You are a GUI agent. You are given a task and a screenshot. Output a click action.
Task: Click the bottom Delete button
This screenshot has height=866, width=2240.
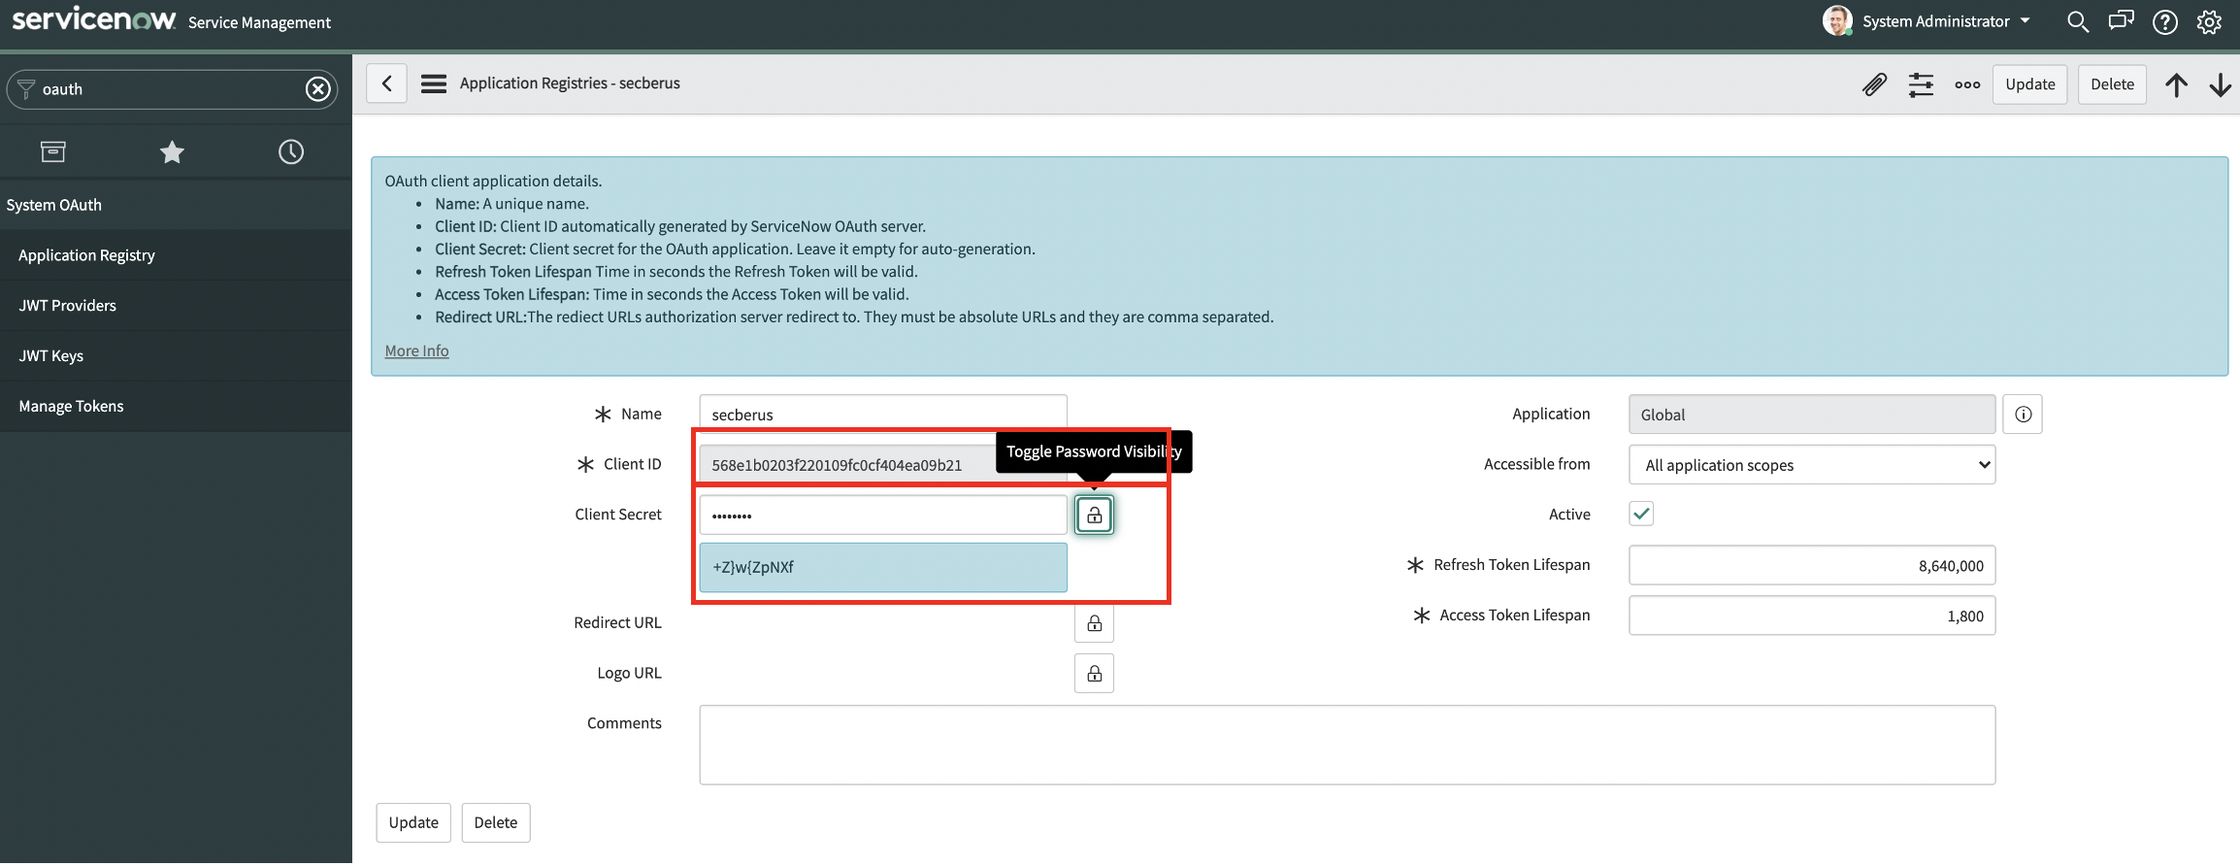(x=495, y=822)
